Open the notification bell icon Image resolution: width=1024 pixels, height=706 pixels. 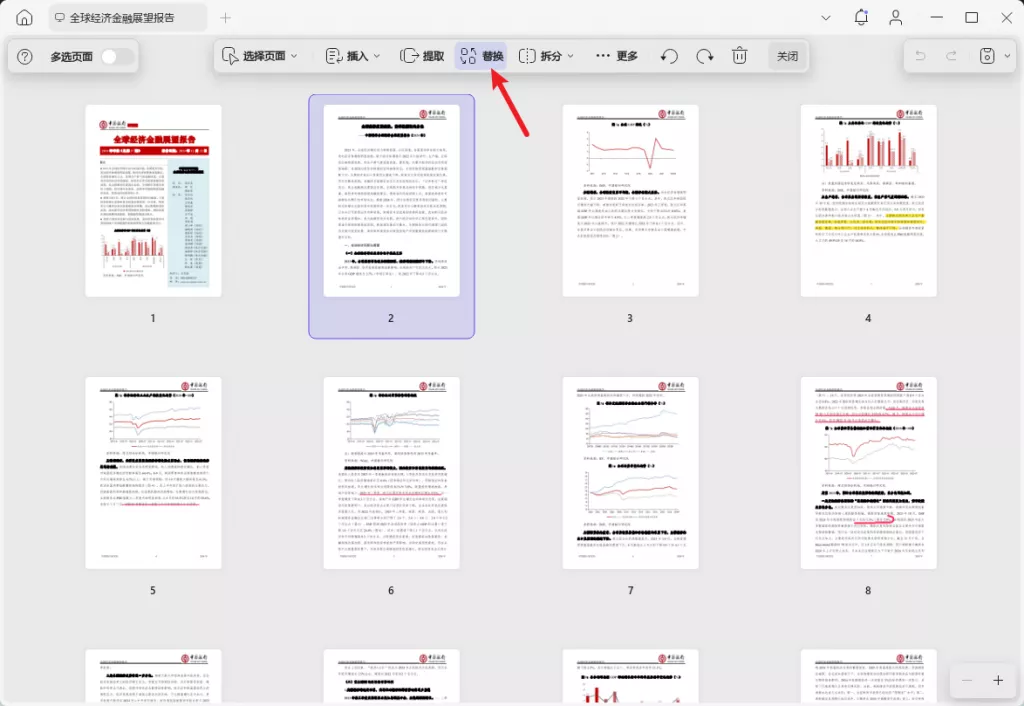click(x=861, y=18)
